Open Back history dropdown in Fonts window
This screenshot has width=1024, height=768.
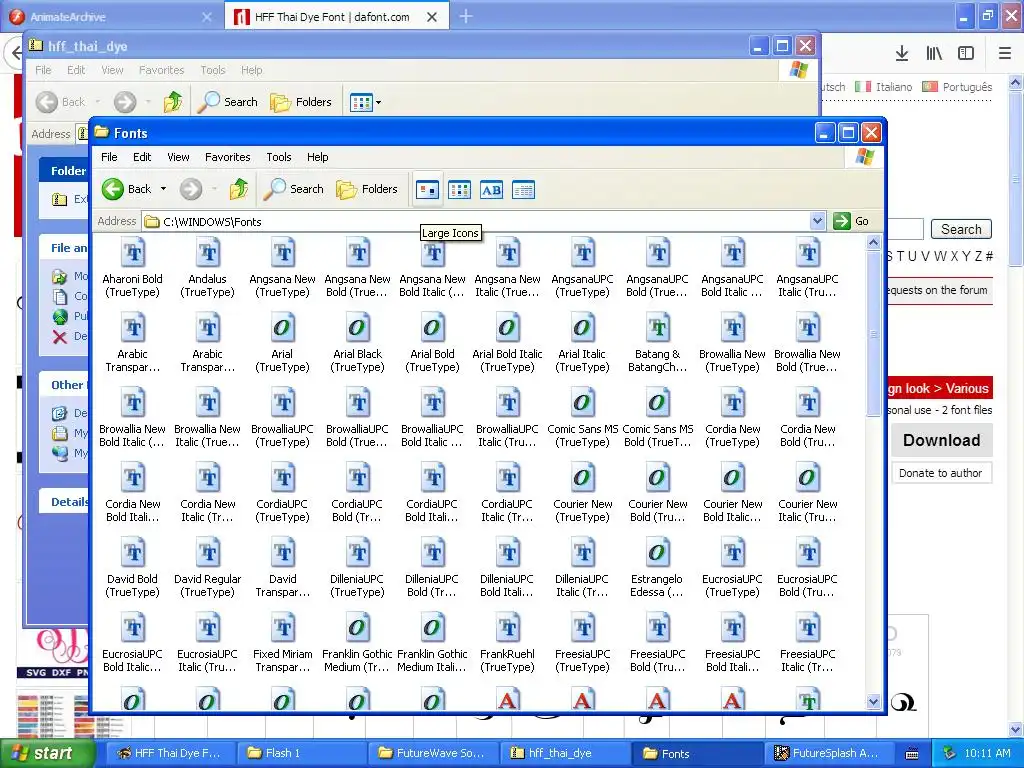[163, 189]
